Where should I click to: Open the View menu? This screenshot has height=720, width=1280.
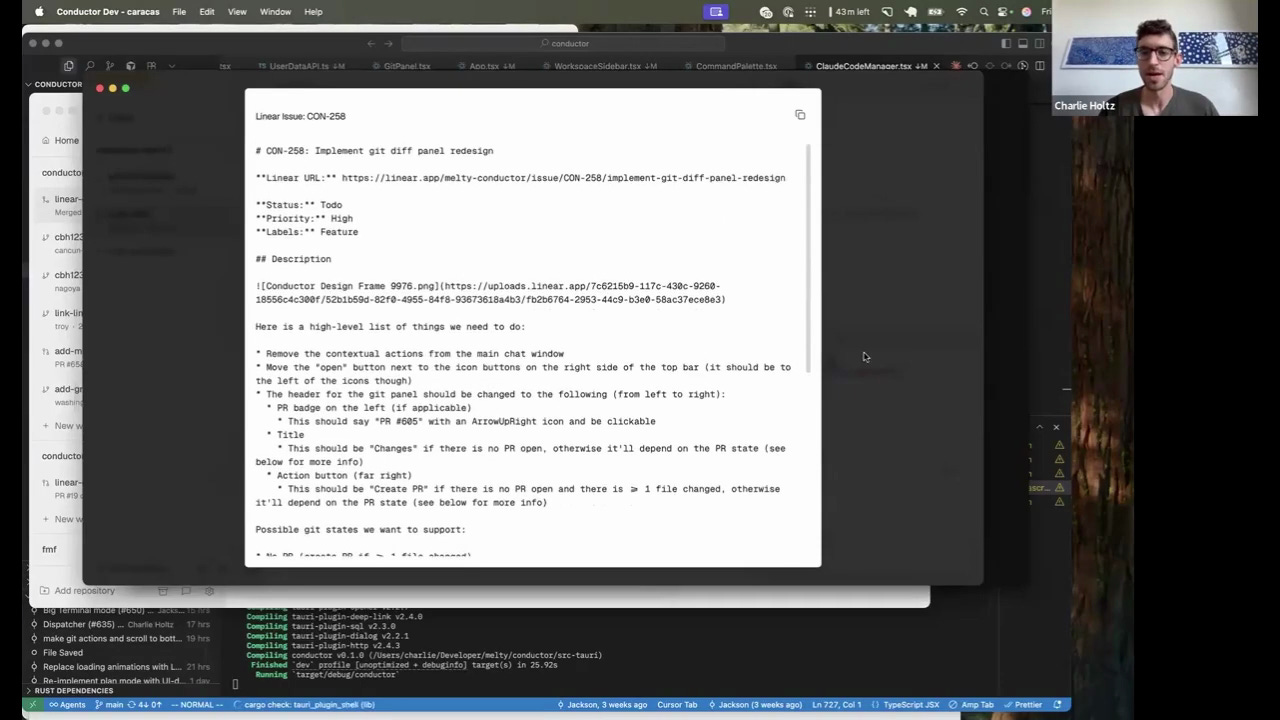237,12
